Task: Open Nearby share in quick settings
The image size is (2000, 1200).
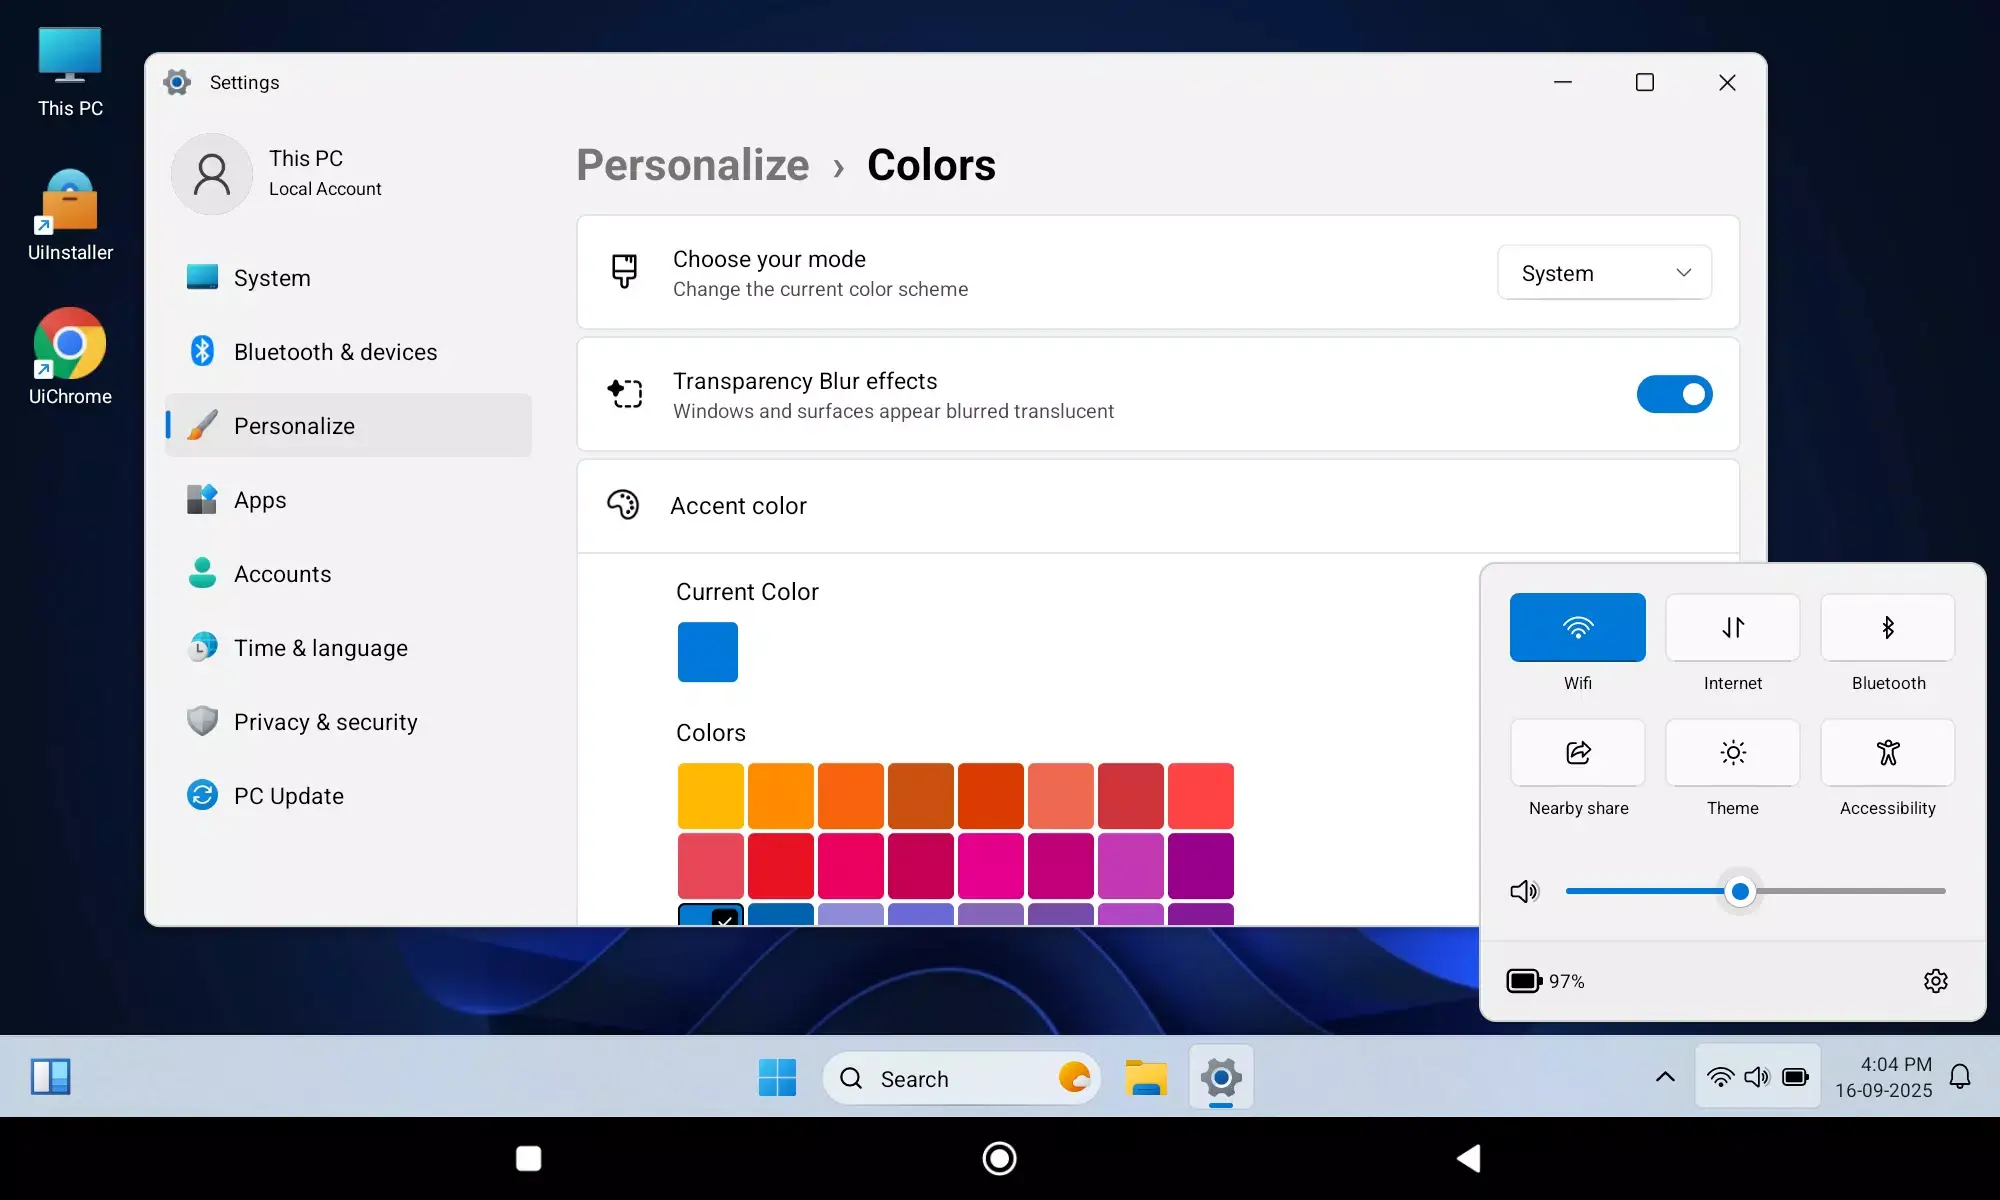Action: point(1576,753)
